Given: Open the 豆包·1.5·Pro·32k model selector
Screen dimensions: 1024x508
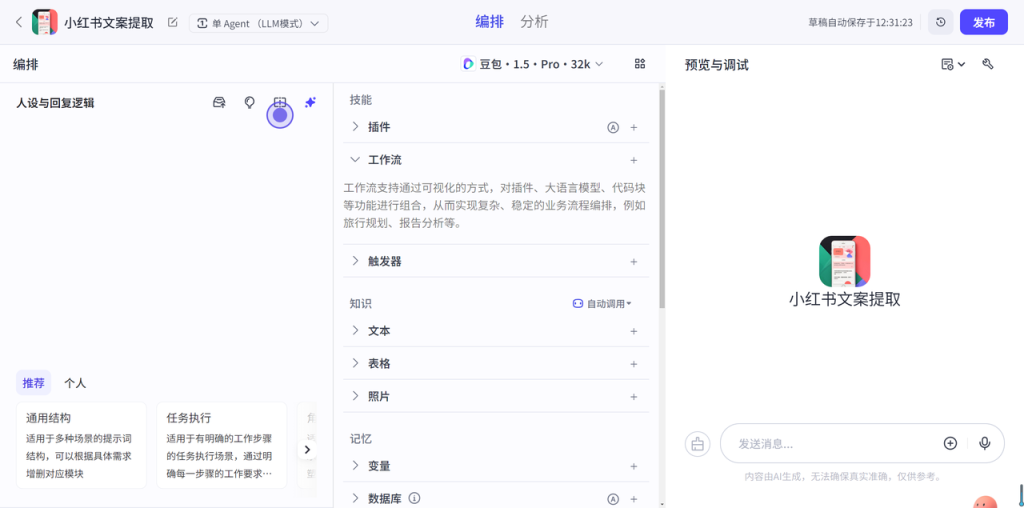Looking at the screenshot, I should click(x=532, y=64).
